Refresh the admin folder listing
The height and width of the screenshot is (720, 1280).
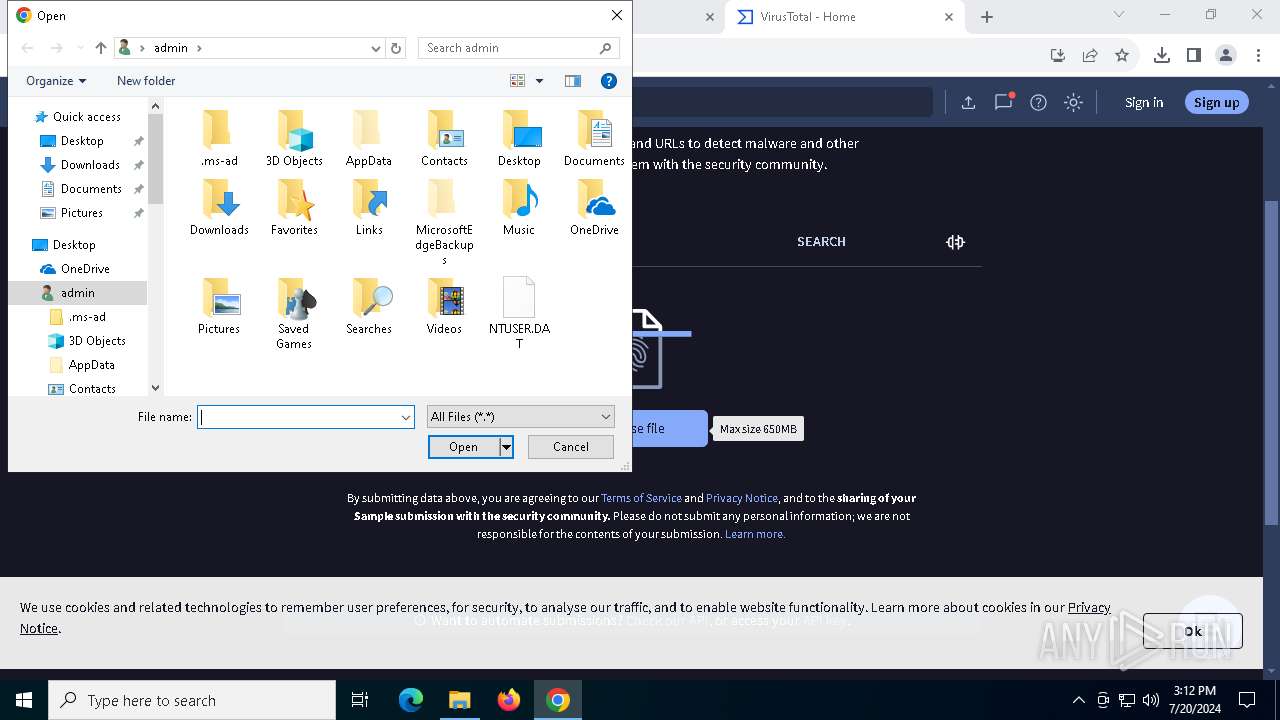click(396, 48)
